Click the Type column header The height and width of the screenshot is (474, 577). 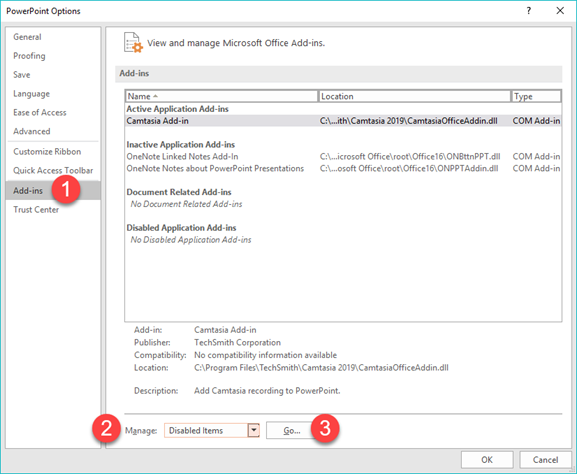tap(537, 96)
